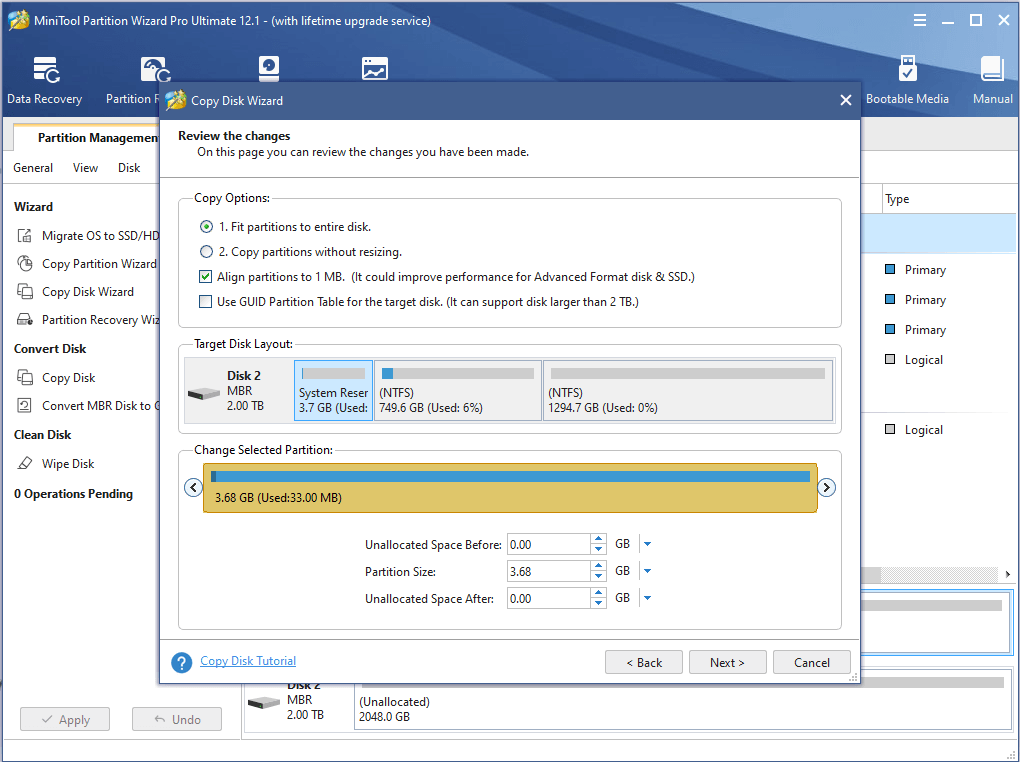Viewport: 1020px width, 762px height.
Task: Show next partition with right arrow
Action: click(826, 487)
